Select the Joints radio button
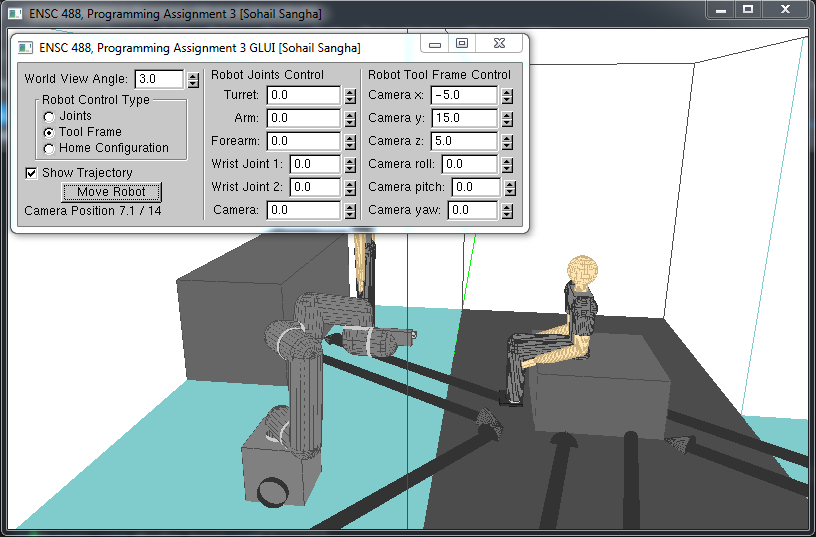This screenshot has width=816, height=537. 49,117
